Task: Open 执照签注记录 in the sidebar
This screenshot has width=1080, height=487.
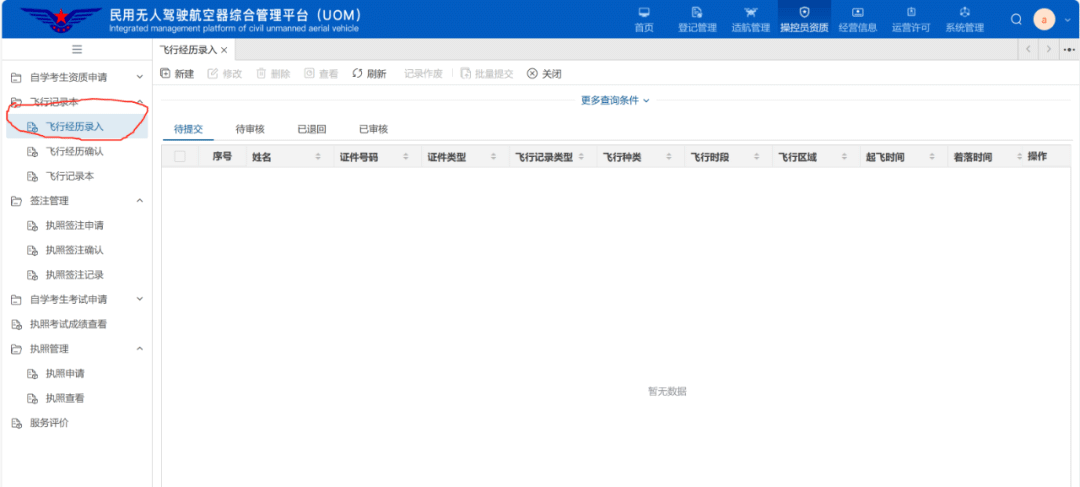Action: pos(76,275)
